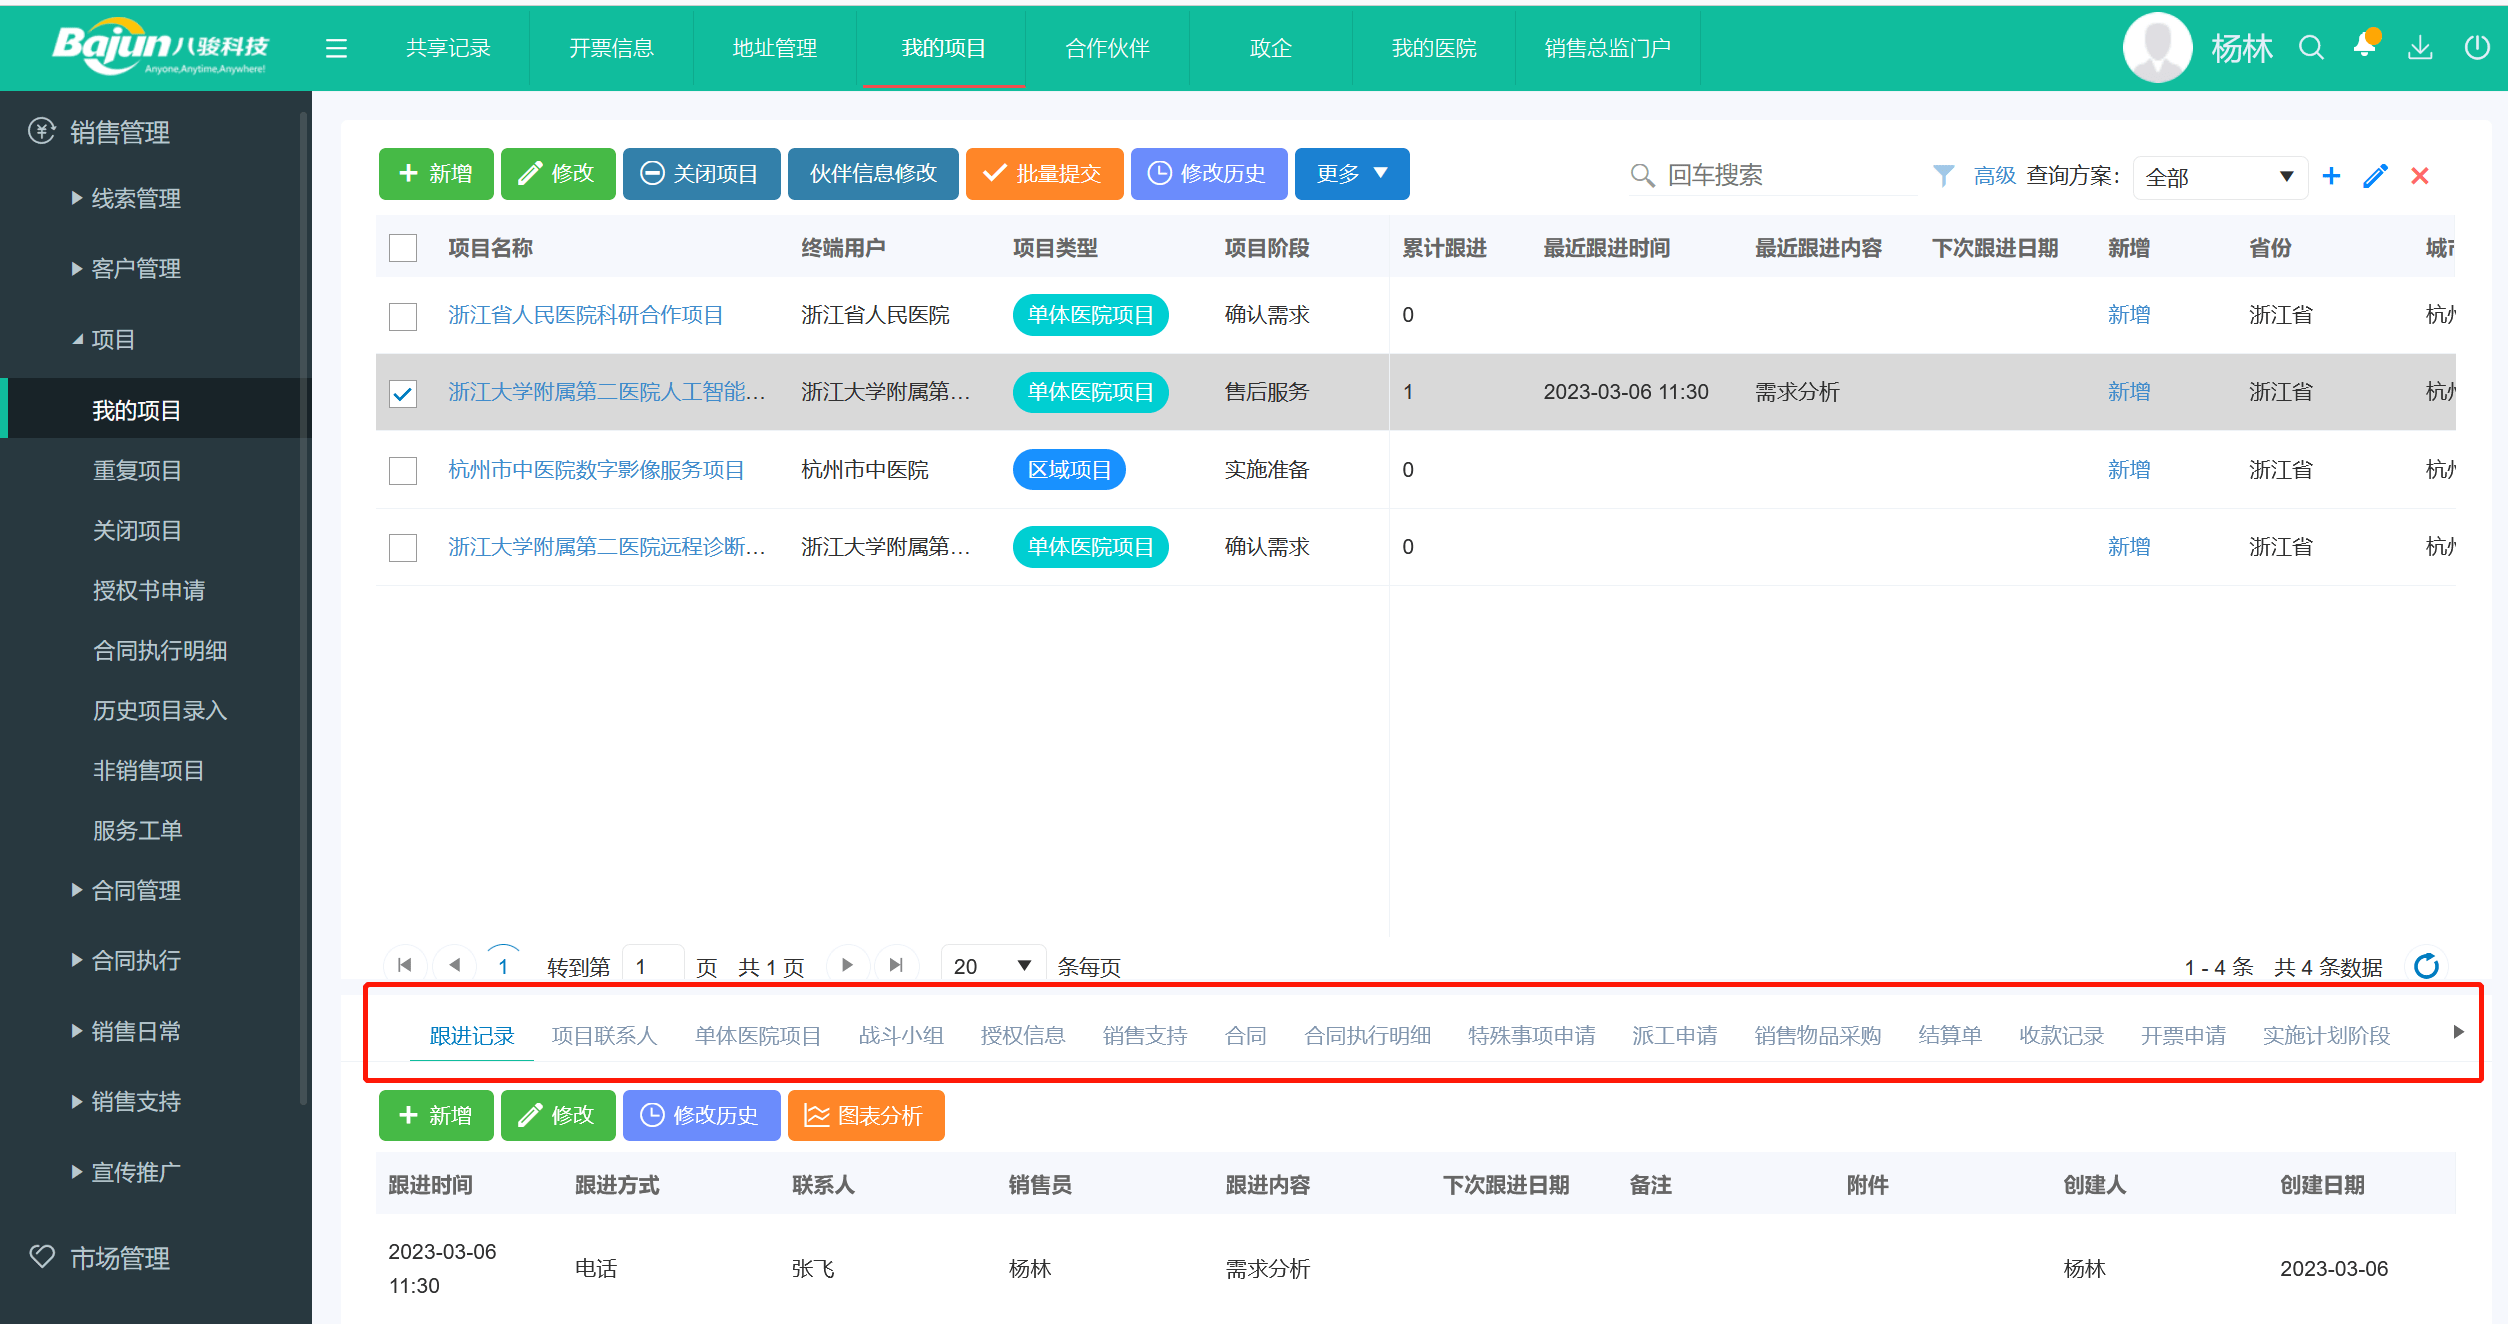The image size is (2508, 1324).
Task: Click 高级 search link
Action: (x=1994, y=176)
